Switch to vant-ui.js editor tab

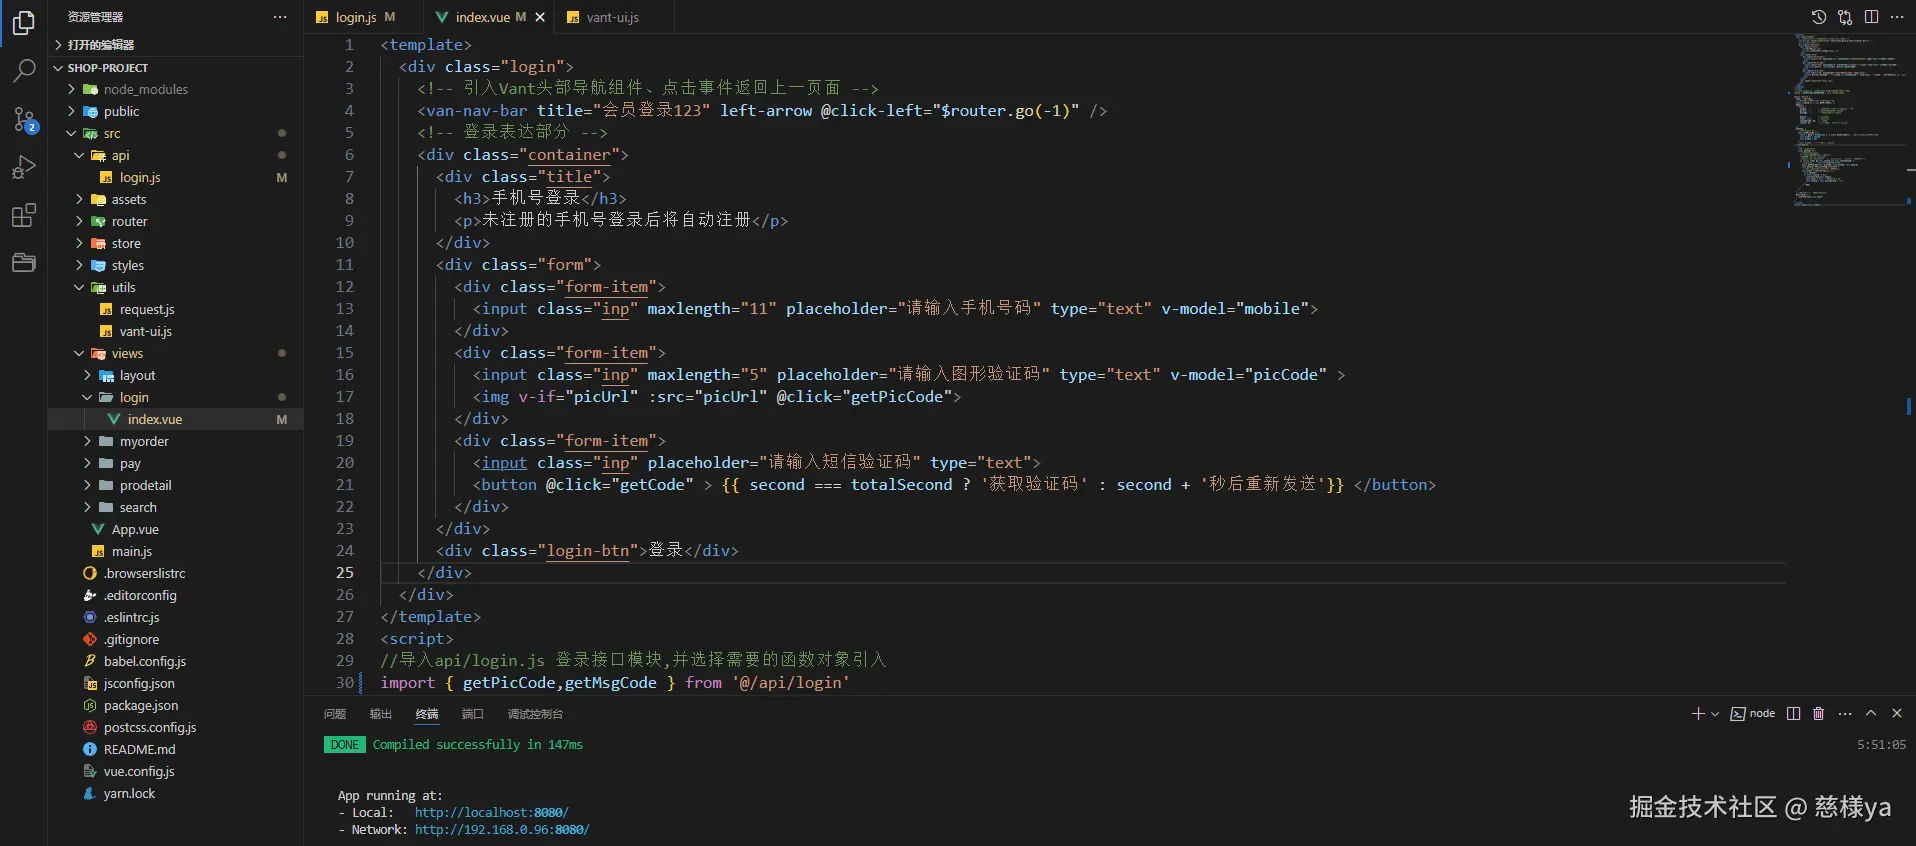point(612,17)
